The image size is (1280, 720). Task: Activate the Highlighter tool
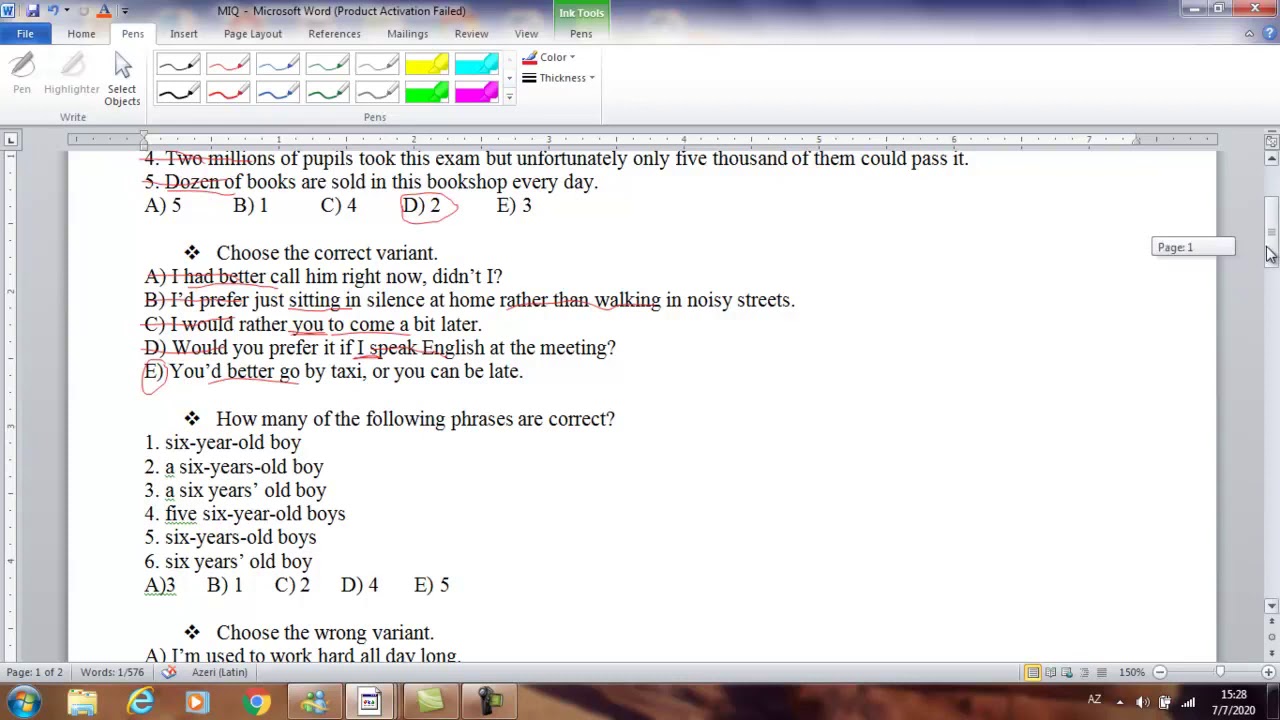[72, 75]
